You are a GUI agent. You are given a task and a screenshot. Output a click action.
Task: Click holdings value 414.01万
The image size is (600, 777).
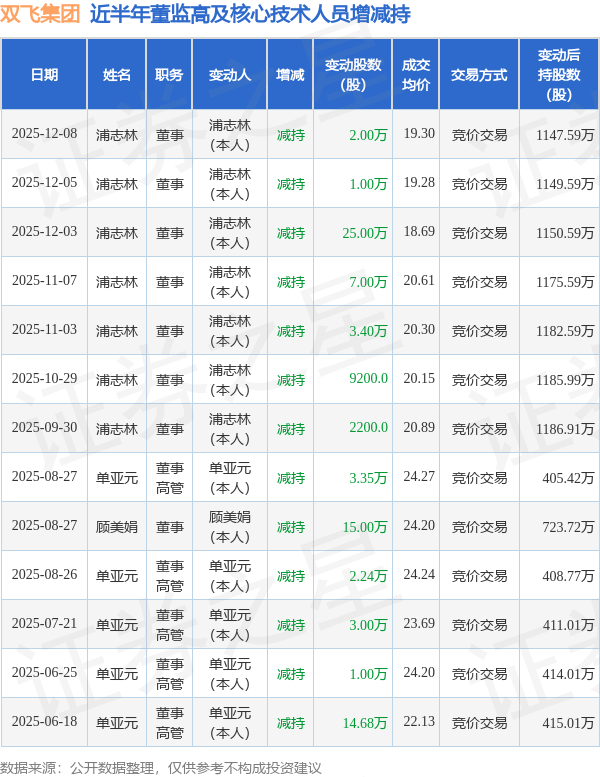(x=568, y=674)
